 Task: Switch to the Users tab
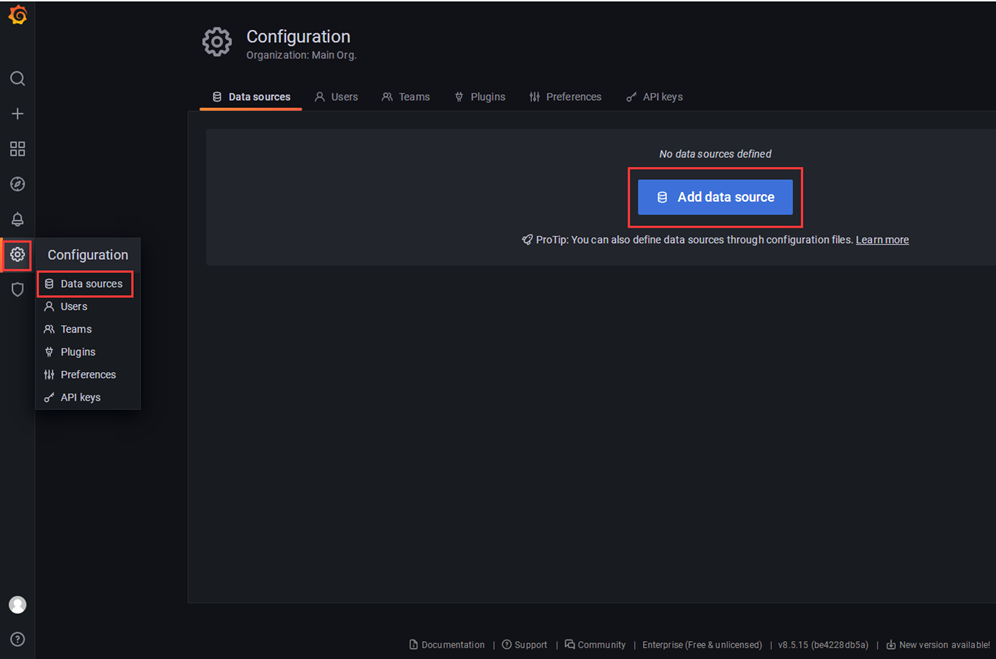[337, 97]
